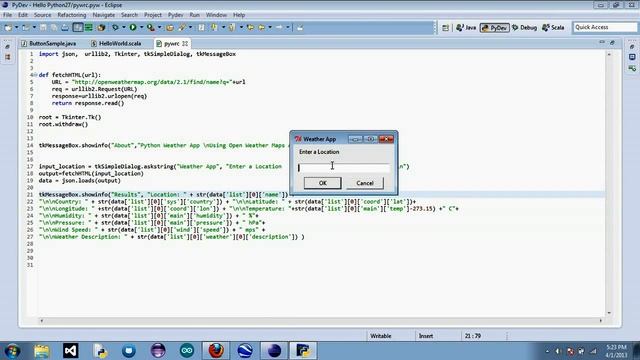Open the Windows Start menu
640x360 pixels.
[12, 351]
